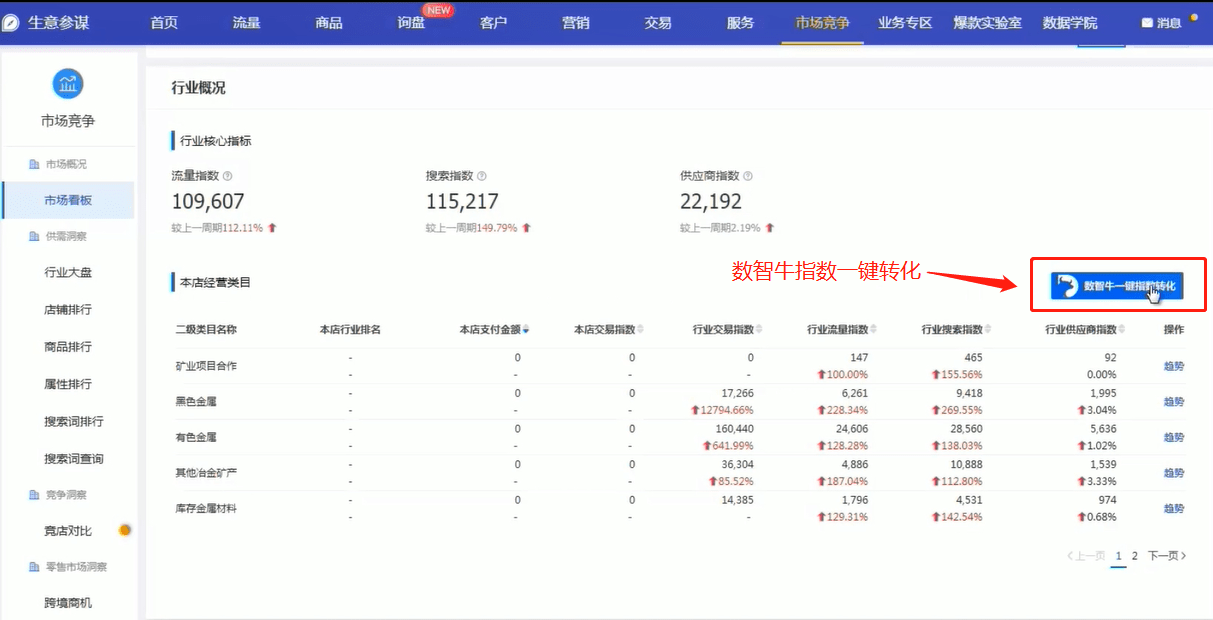Sort table by 本店支付金额 column

526,330
